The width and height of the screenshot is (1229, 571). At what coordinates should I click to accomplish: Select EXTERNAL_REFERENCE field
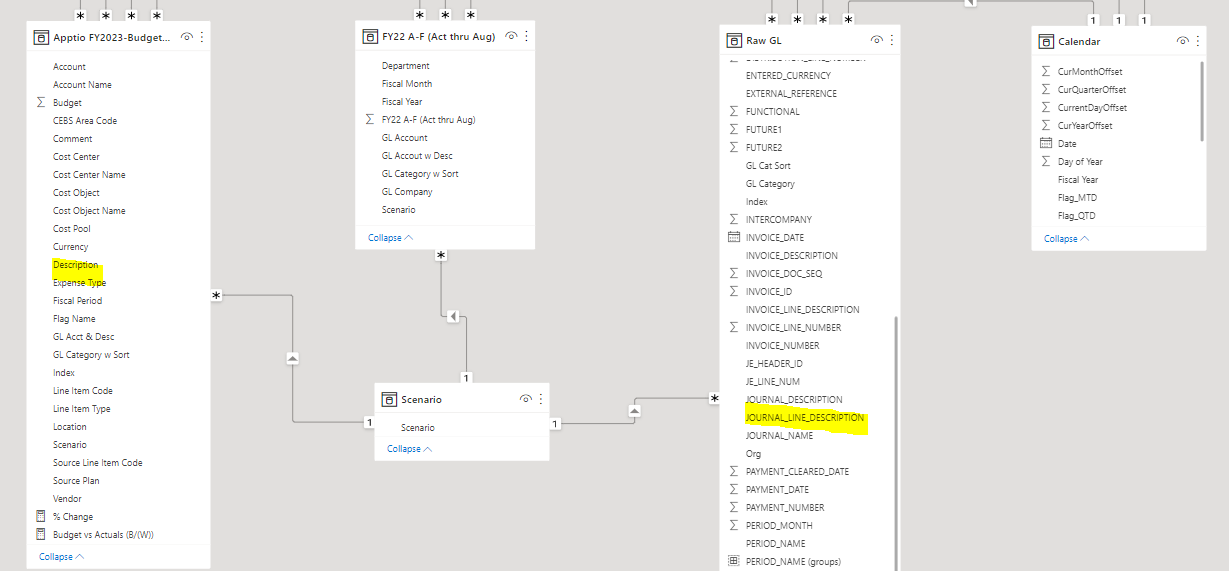click(x=791, y=94)
